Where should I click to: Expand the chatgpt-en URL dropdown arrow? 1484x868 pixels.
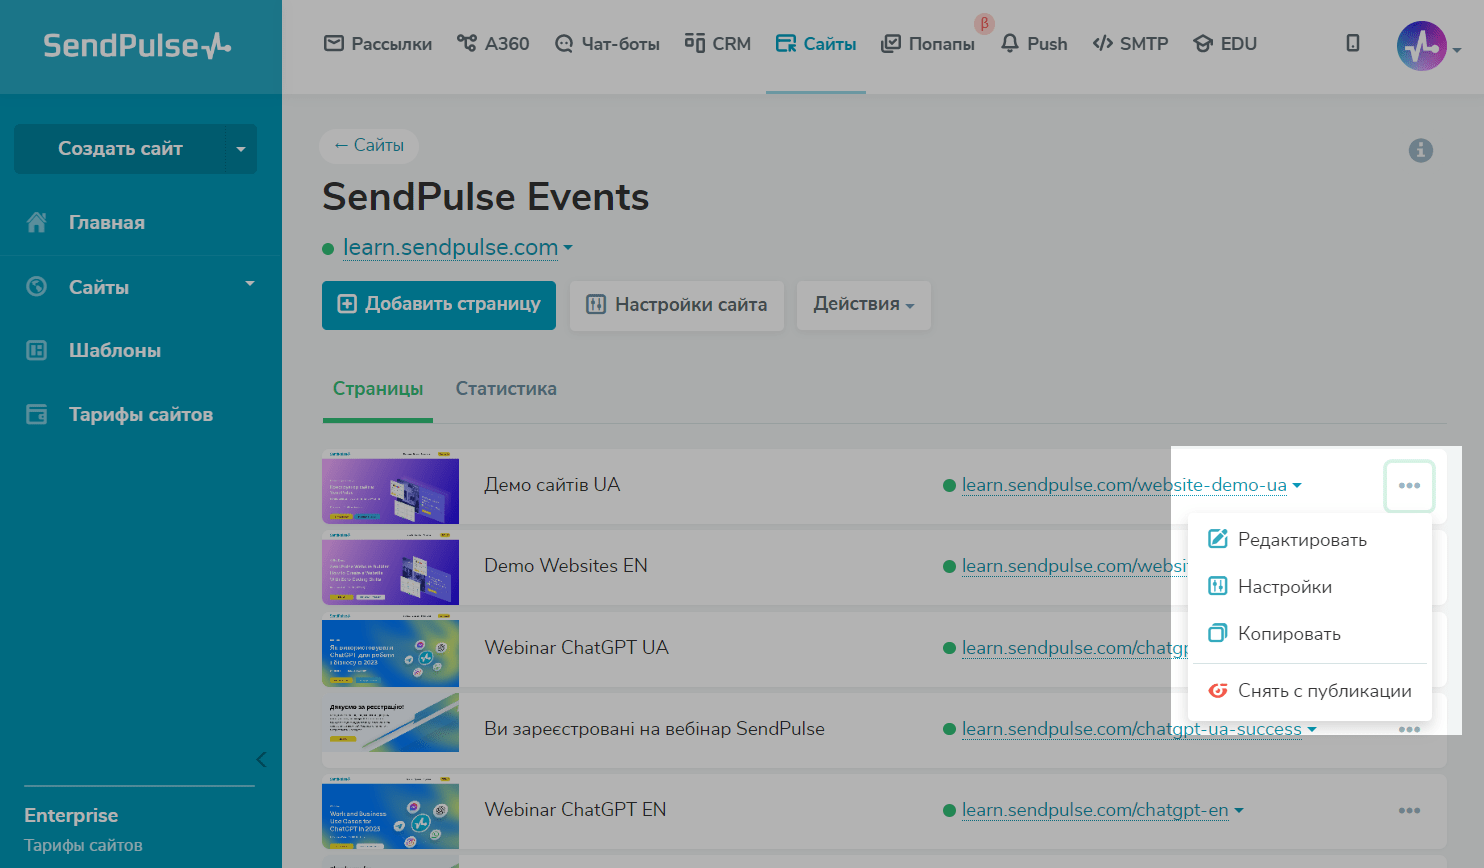pos(1239,811)
